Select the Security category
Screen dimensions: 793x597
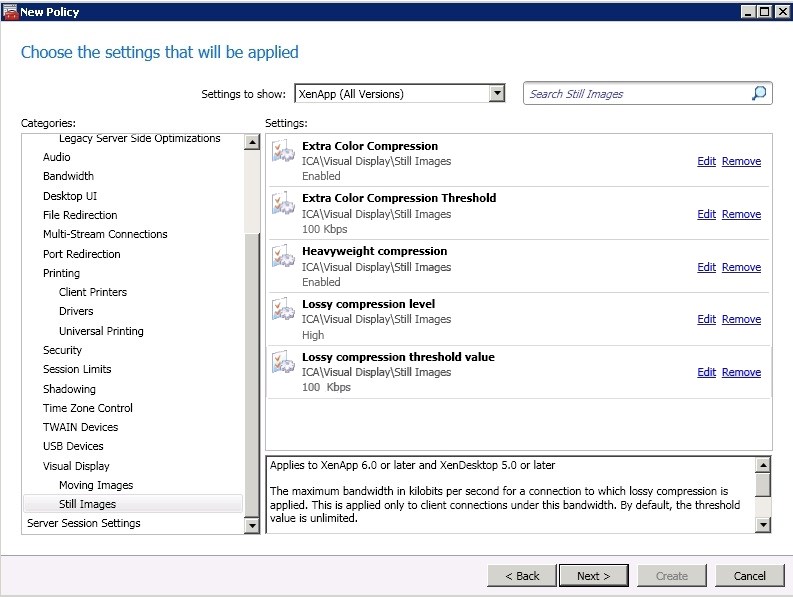(62, 350)
